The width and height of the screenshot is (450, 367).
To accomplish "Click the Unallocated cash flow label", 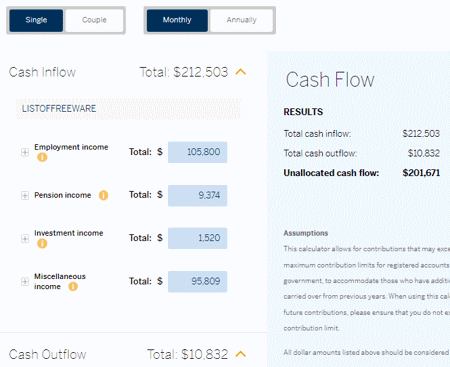I will pos(331,173).
